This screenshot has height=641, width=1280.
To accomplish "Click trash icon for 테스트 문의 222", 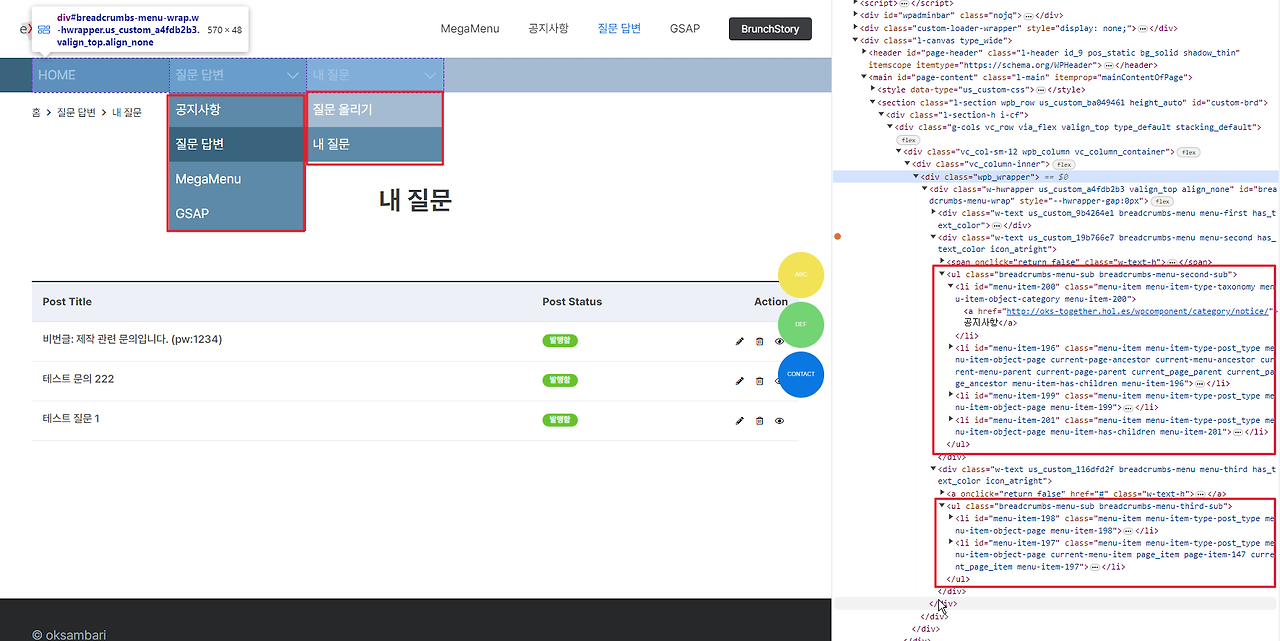I will click(759, 380).
